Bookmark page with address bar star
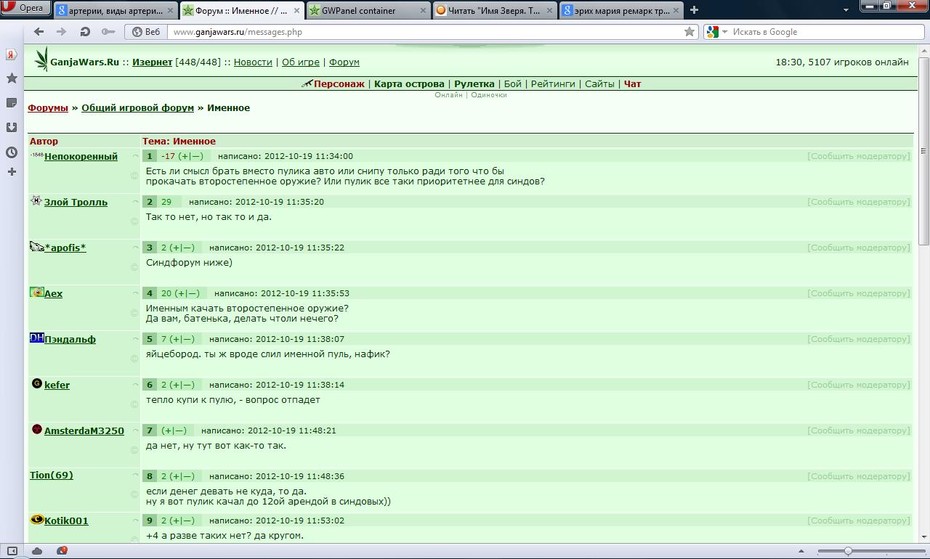This screenshot has height=559, width=930. point(689,32)
